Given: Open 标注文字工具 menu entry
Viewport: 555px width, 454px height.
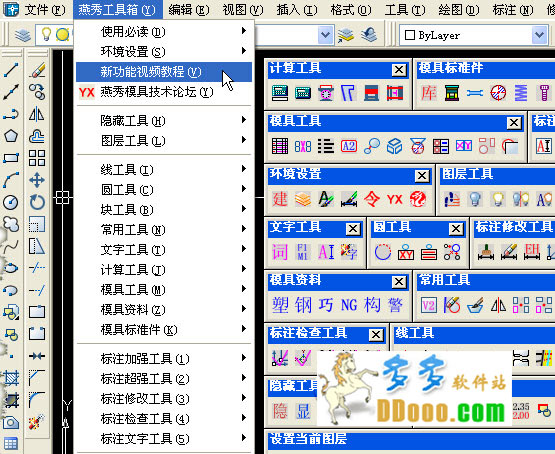Looking at the screenshot, I should pyautogui.click(x=164, y=439).
